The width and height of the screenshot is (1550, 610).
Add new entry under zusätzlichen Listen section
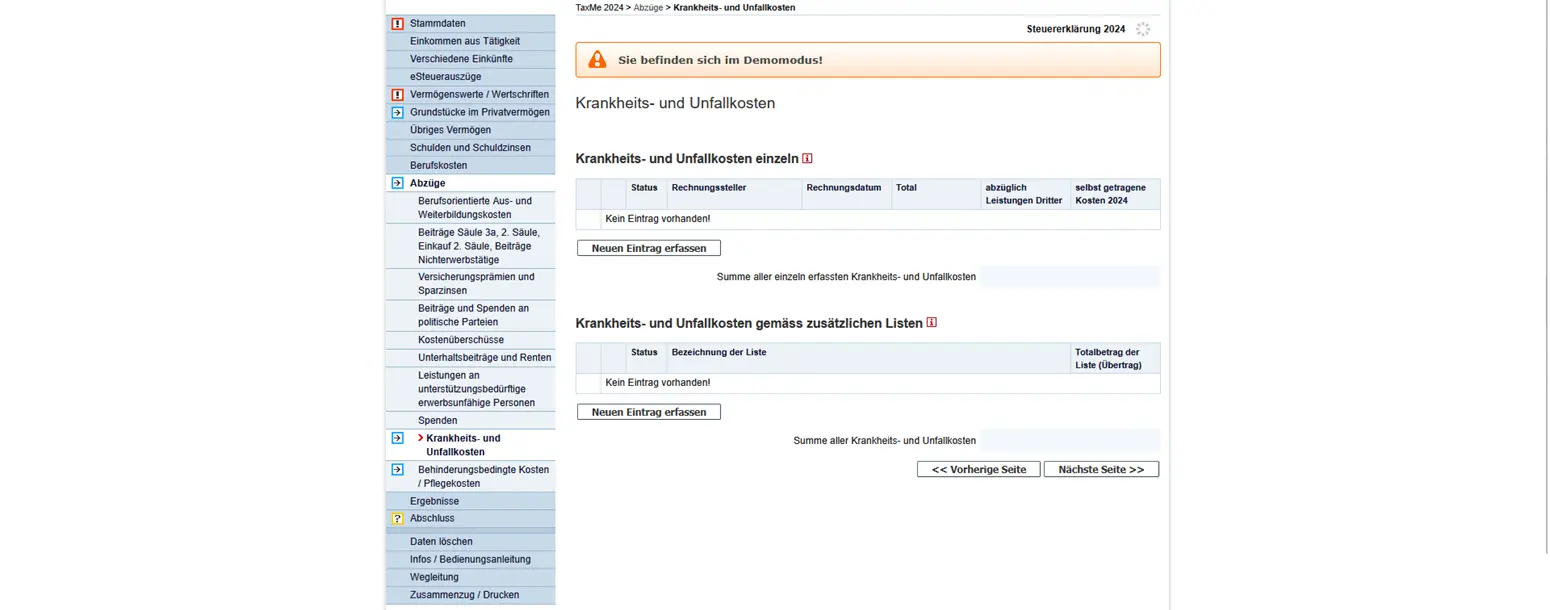tap(648, 412)
